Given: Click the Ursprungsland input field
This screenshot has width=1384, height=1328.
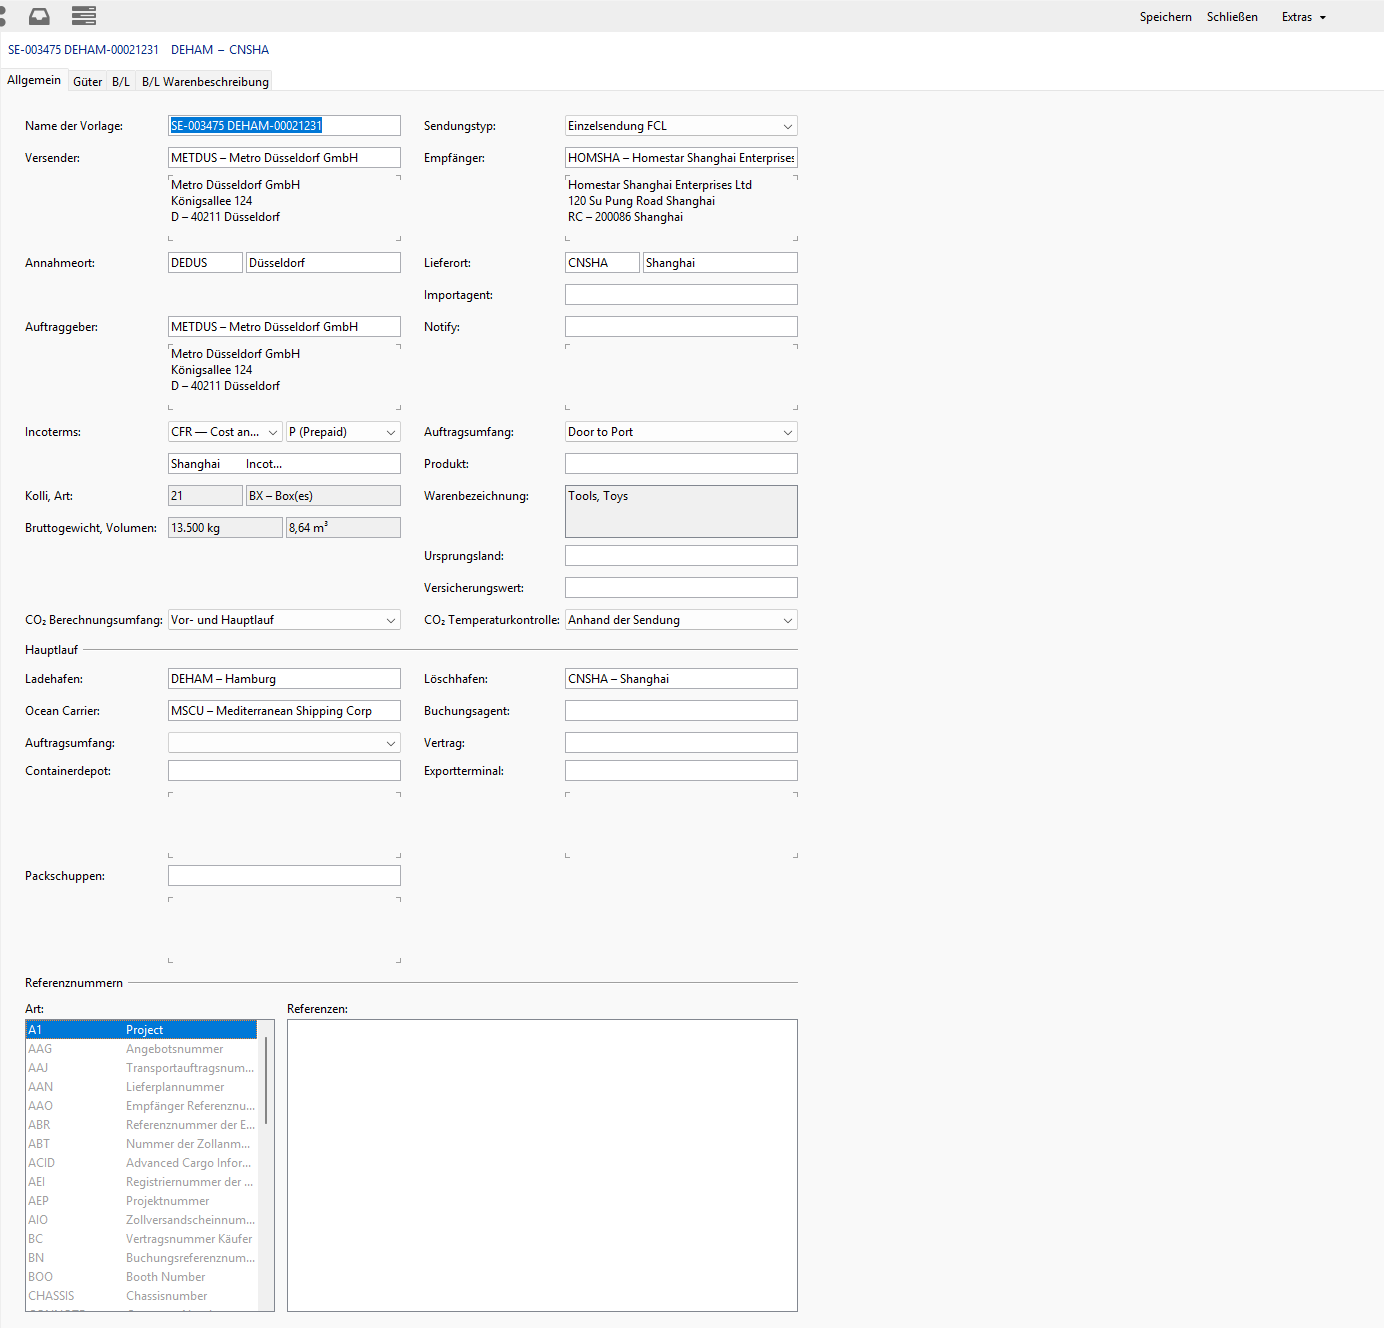Looking at the screenshot, I should click(x=681, y=556).
